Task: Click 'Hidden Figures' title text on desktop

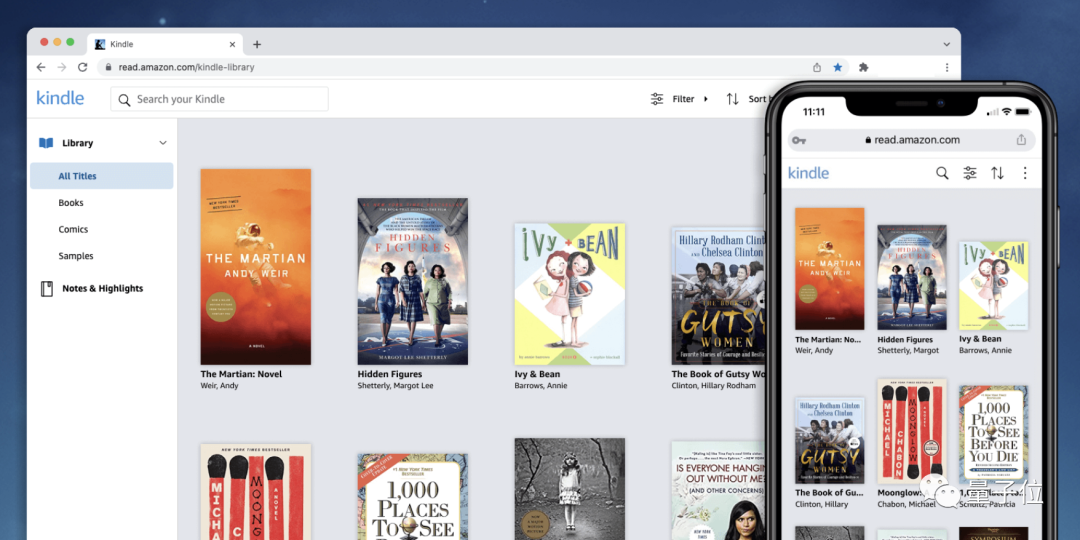Action: 390,374
